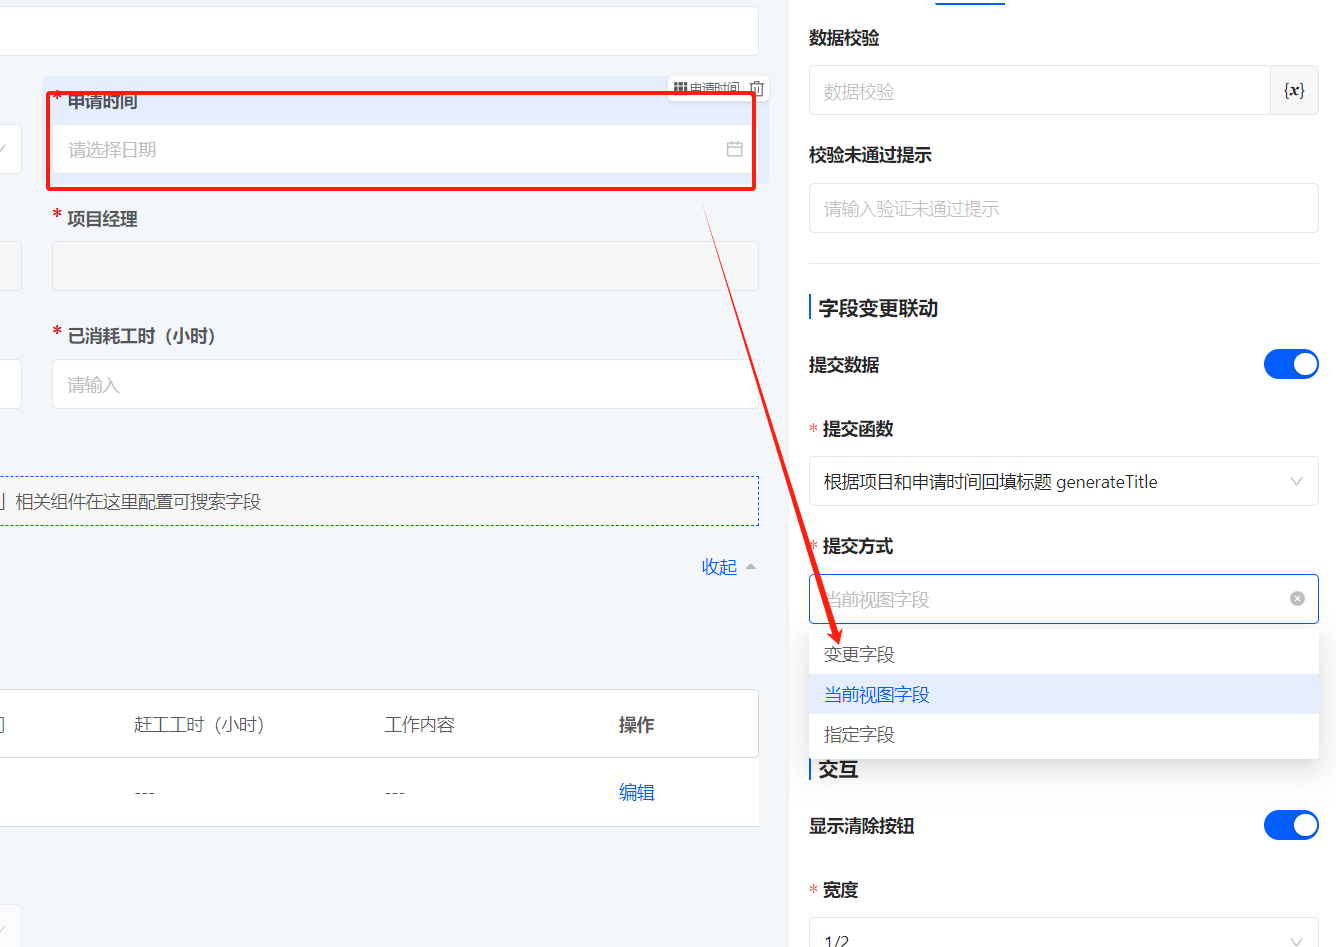
Task: Click the grid drag handle icon beside 申请时间
Action: coord(680,88)
